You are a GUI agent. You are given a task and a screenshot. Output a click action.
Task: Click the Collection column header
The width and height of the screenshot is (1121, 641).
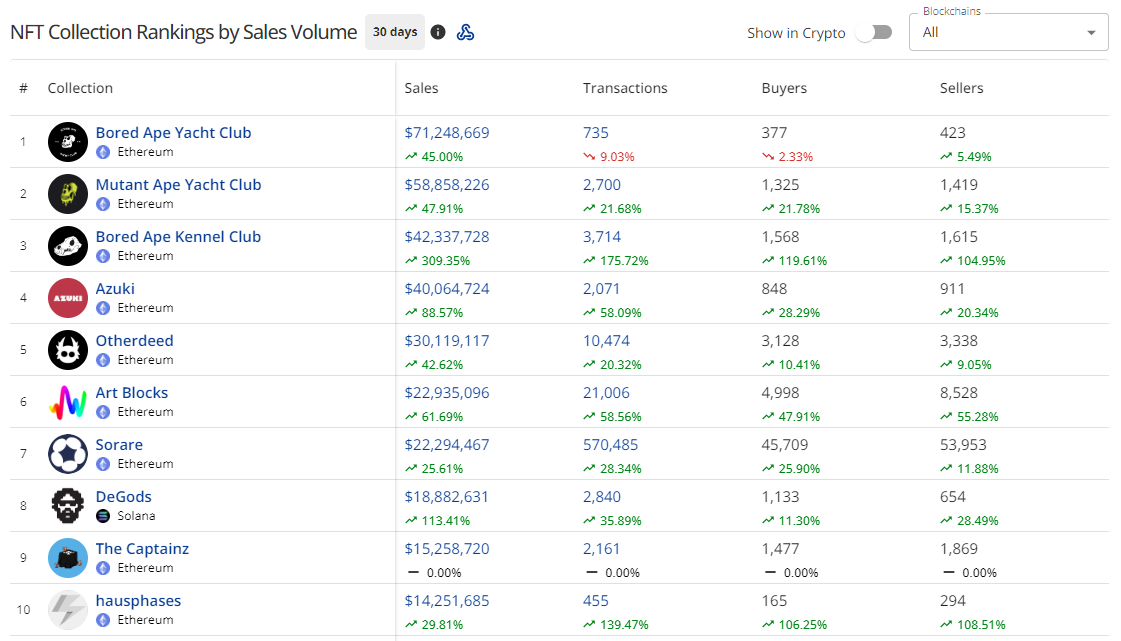pos(80,88)
